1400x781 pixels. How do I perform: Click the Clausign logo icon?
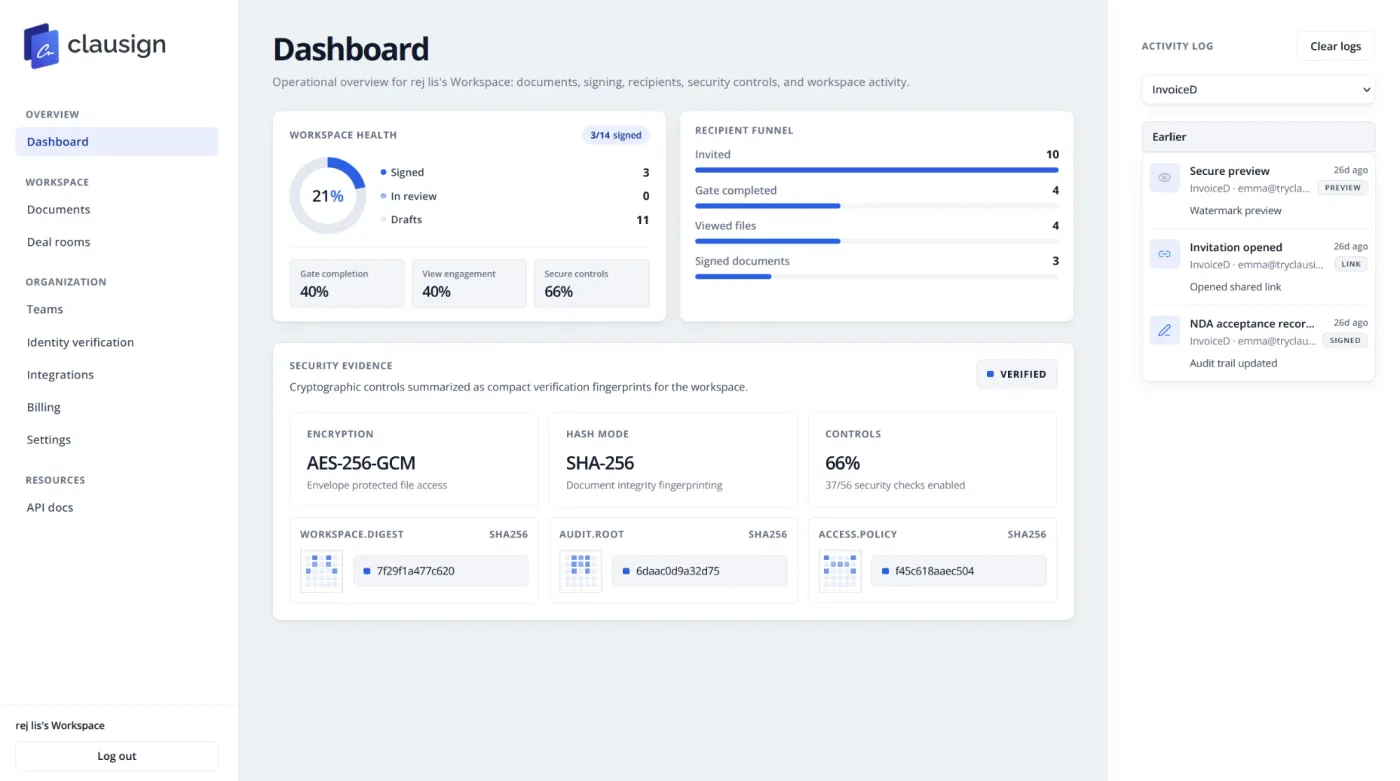point(42,45)
